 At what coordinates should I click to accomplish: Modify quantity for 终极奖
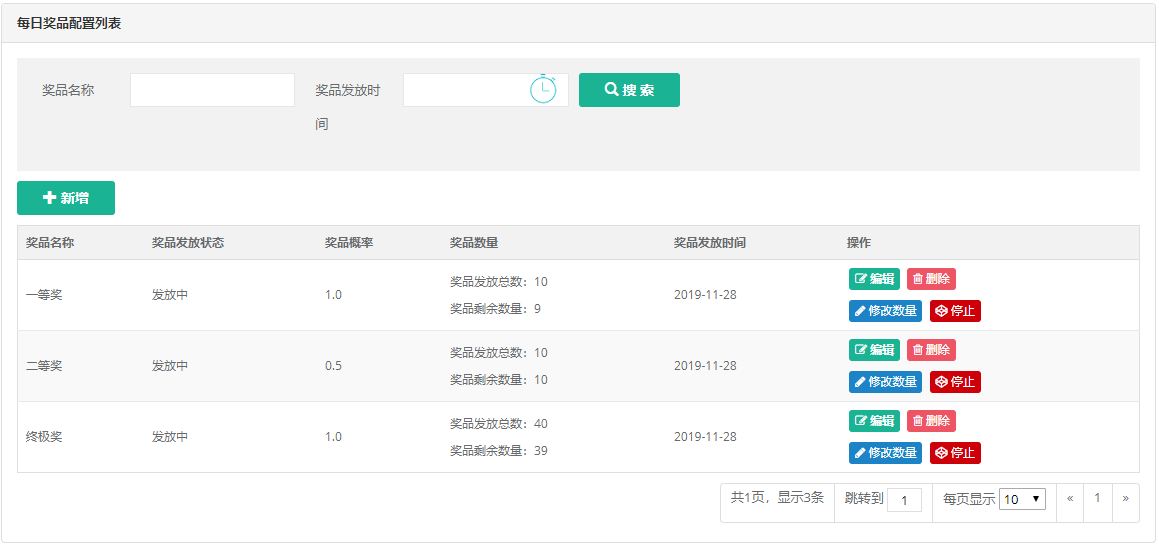886,453
